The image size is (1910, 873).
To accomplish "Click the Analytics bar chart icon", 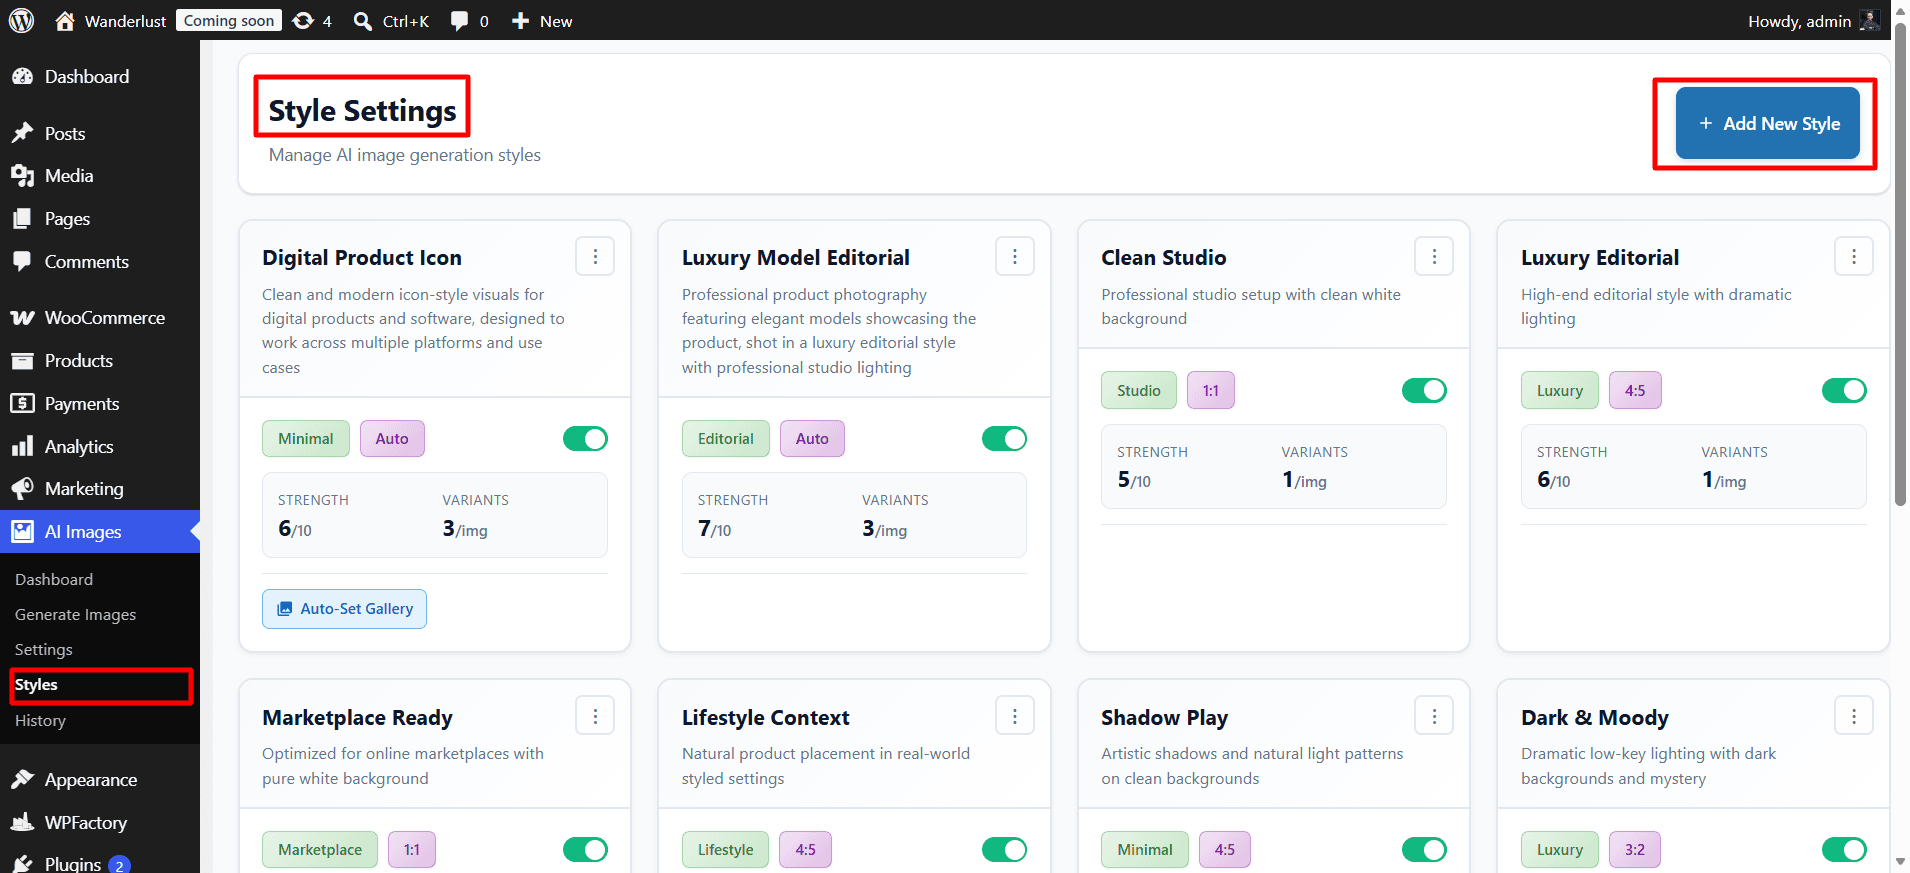I will [x=22, y=447].
